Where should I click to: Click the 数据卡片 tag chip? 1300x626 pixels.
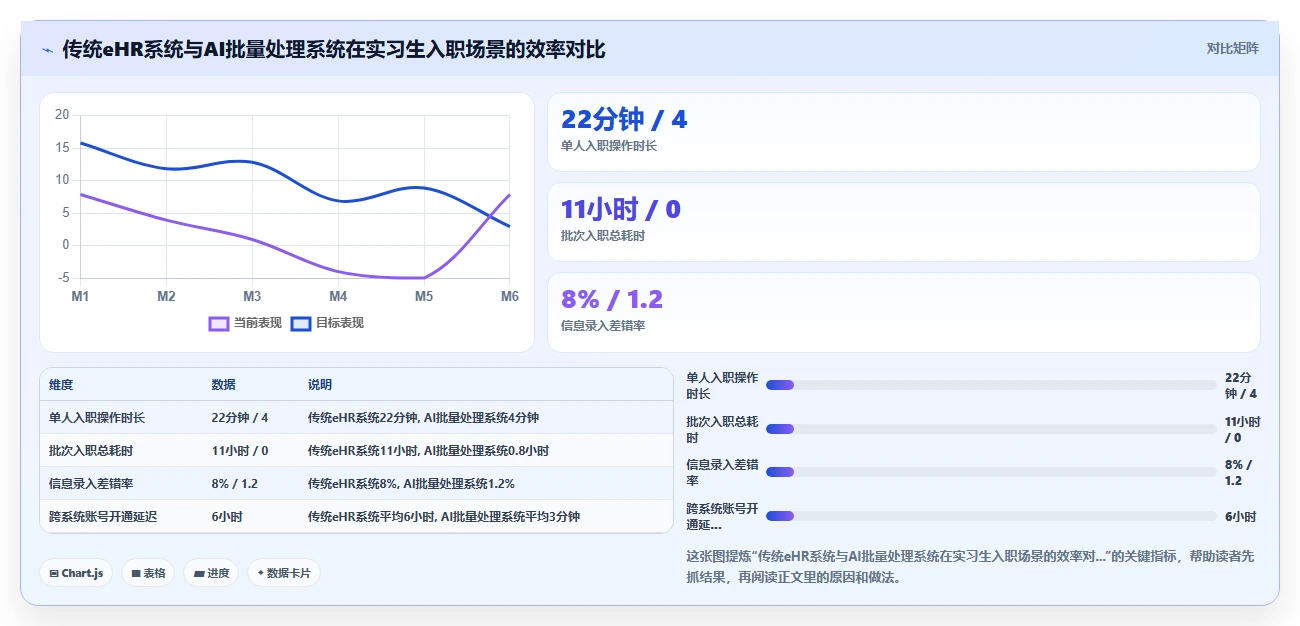pyautogui.click(x=284, y=573)
